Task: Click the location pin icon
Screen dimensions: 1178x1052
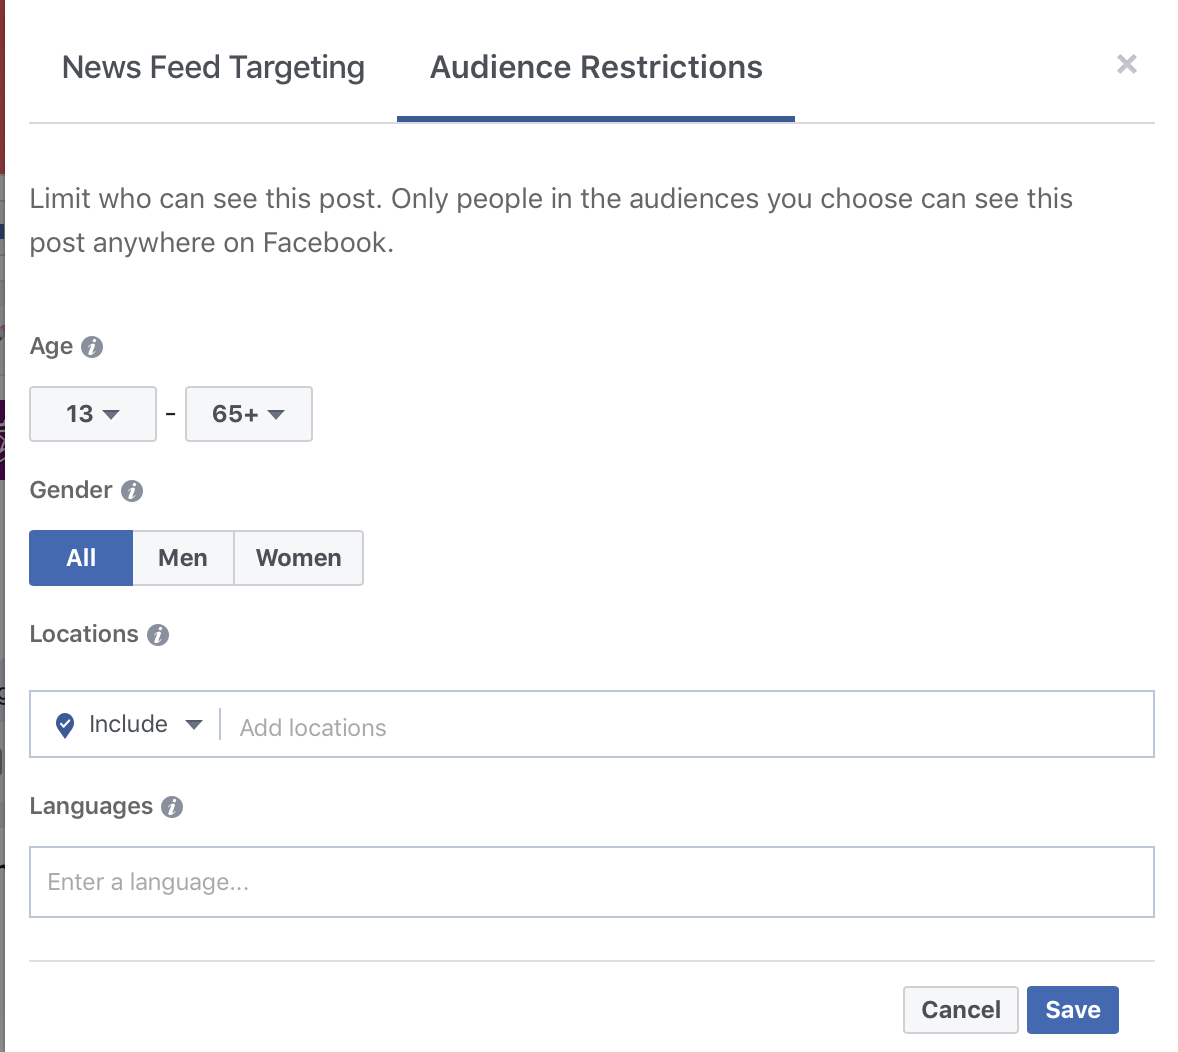Action: point(65,725)
